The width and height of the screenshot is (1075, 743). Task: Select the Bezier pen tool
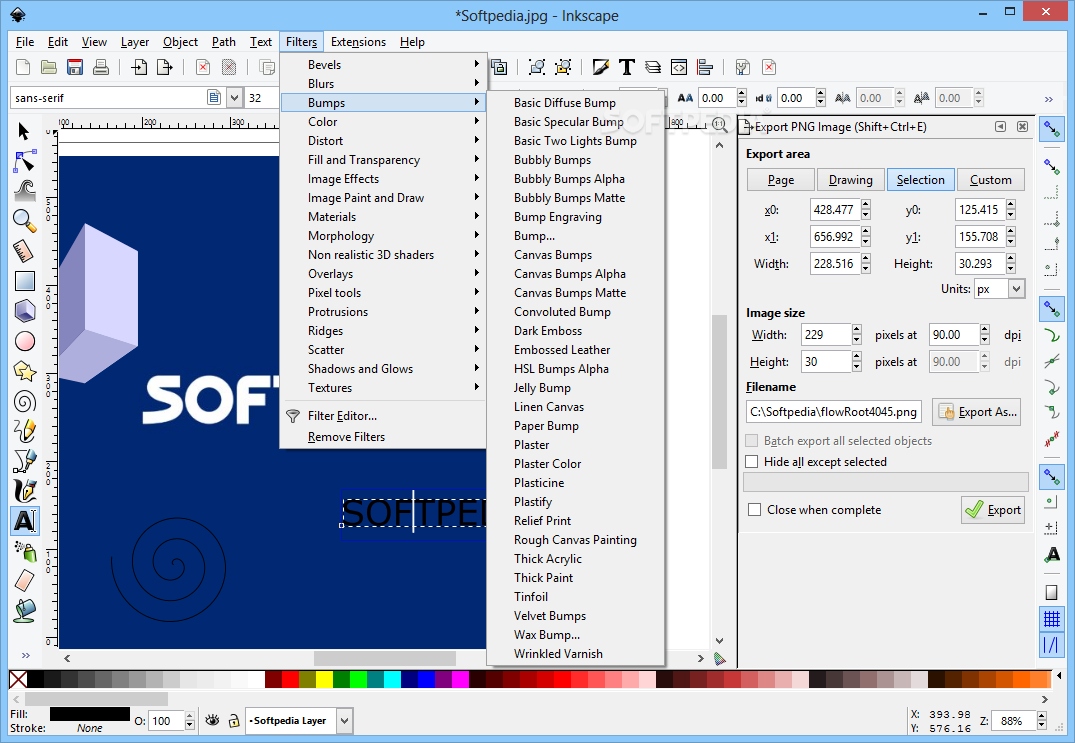[24, 461]
